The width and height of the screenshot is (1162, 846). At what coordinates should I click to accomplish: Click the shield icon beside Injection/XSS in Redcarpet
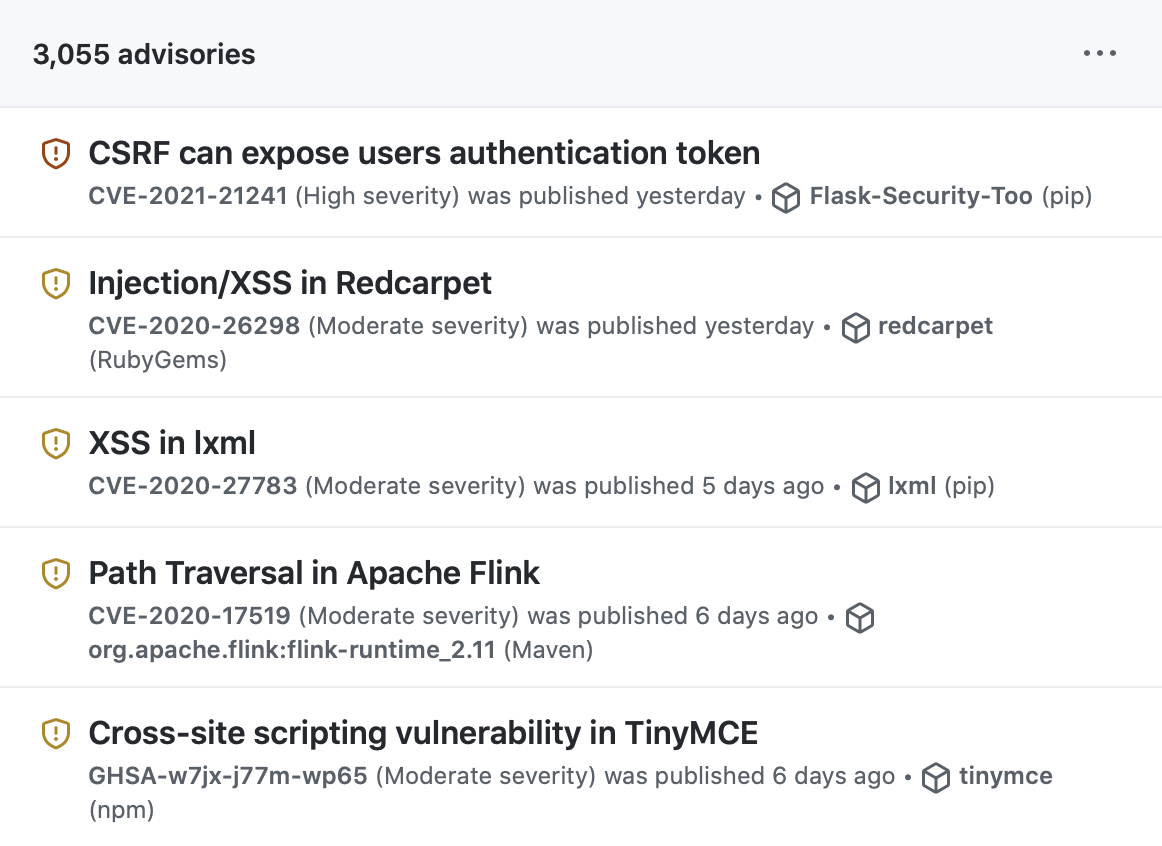pos(55,284)
